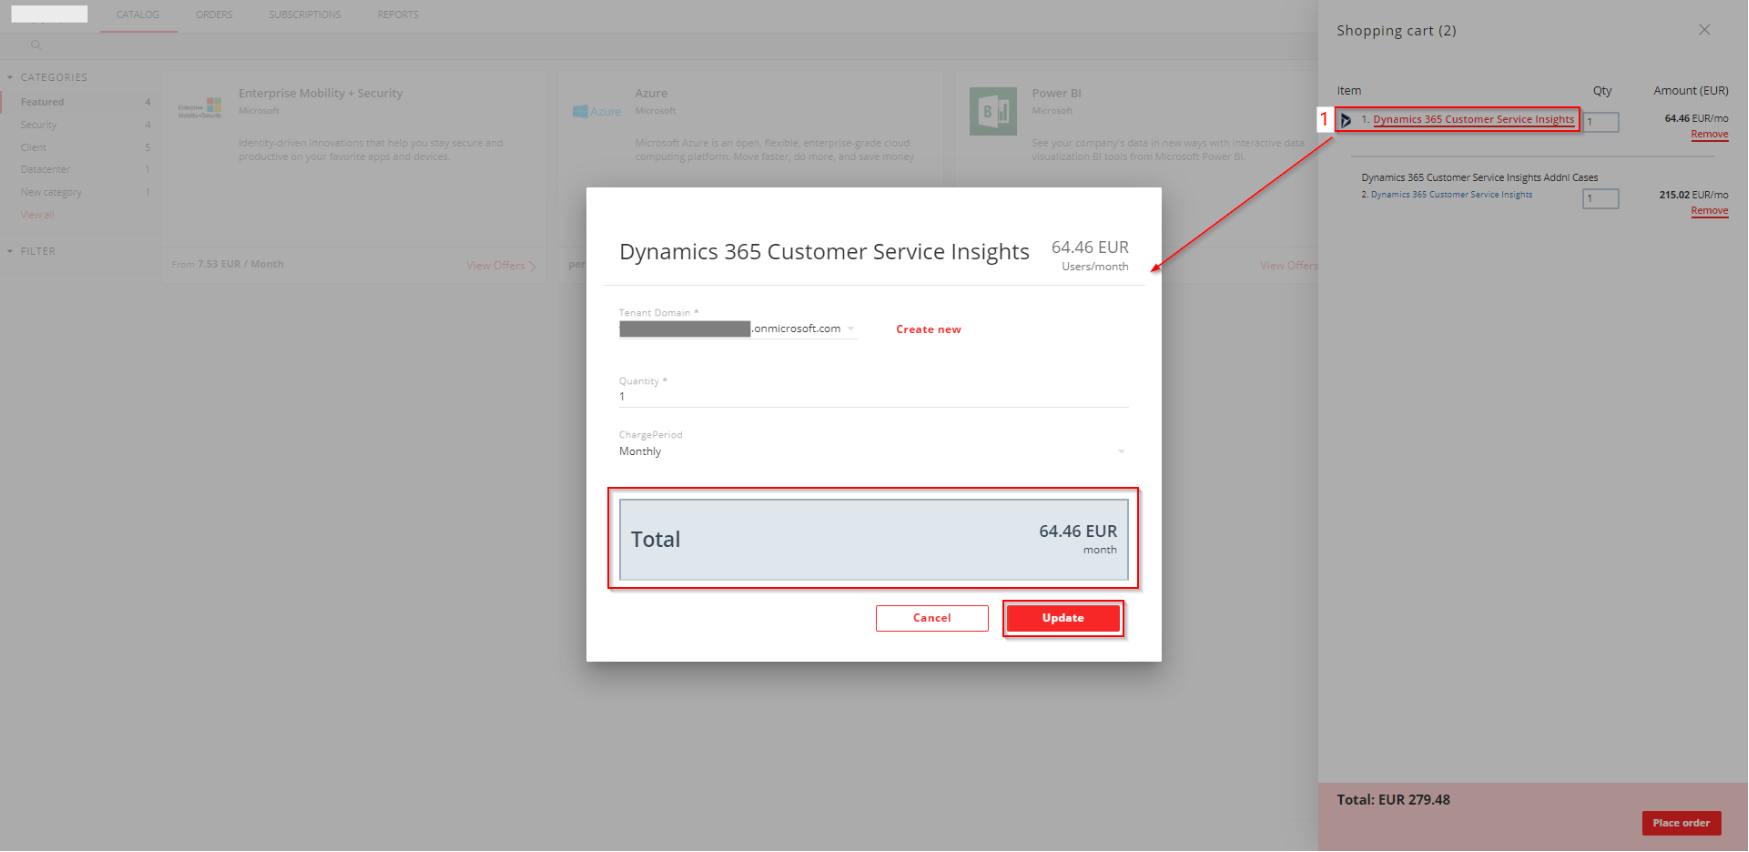Screen dimensions: 1749x852
Task: Open the ChargePeriod dropdown
Action: coord(873,452)
